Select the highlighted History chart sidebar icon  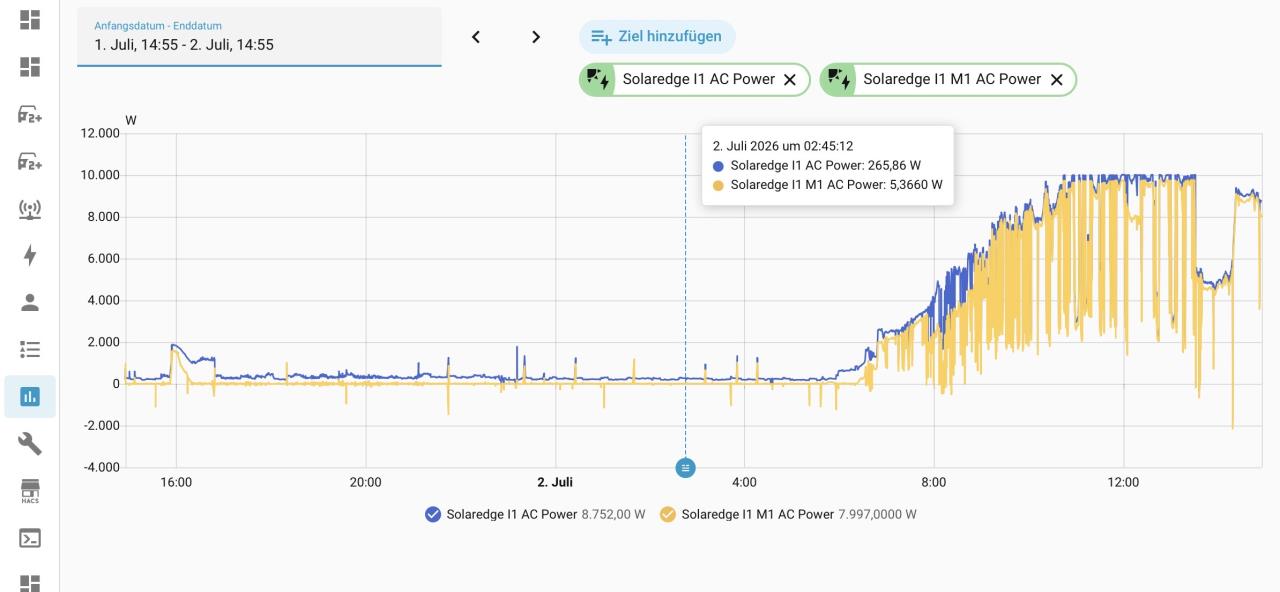click(x=30, y=396)
